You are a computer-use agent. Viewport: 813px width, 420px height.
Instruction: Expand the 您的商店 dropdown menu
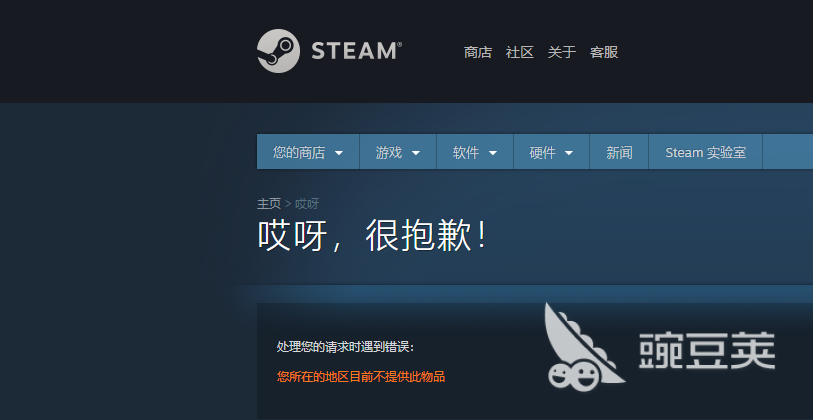308,152
